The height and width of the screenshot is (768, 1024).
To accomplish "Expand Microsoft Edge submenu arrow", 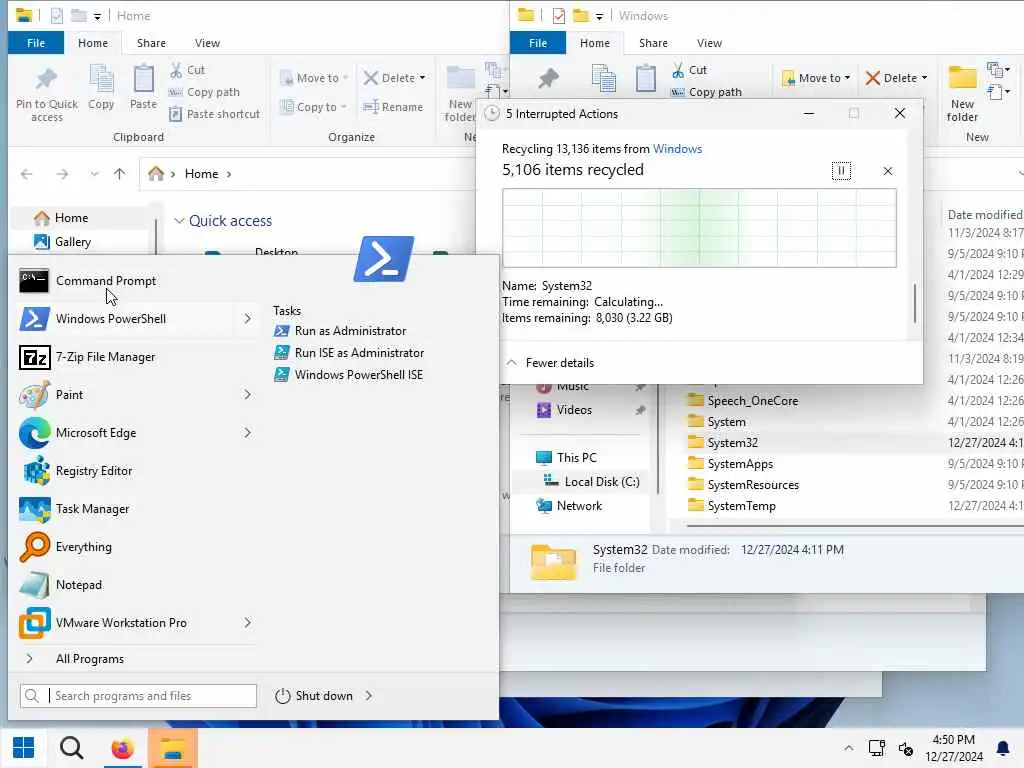I will tap(248, 433).
